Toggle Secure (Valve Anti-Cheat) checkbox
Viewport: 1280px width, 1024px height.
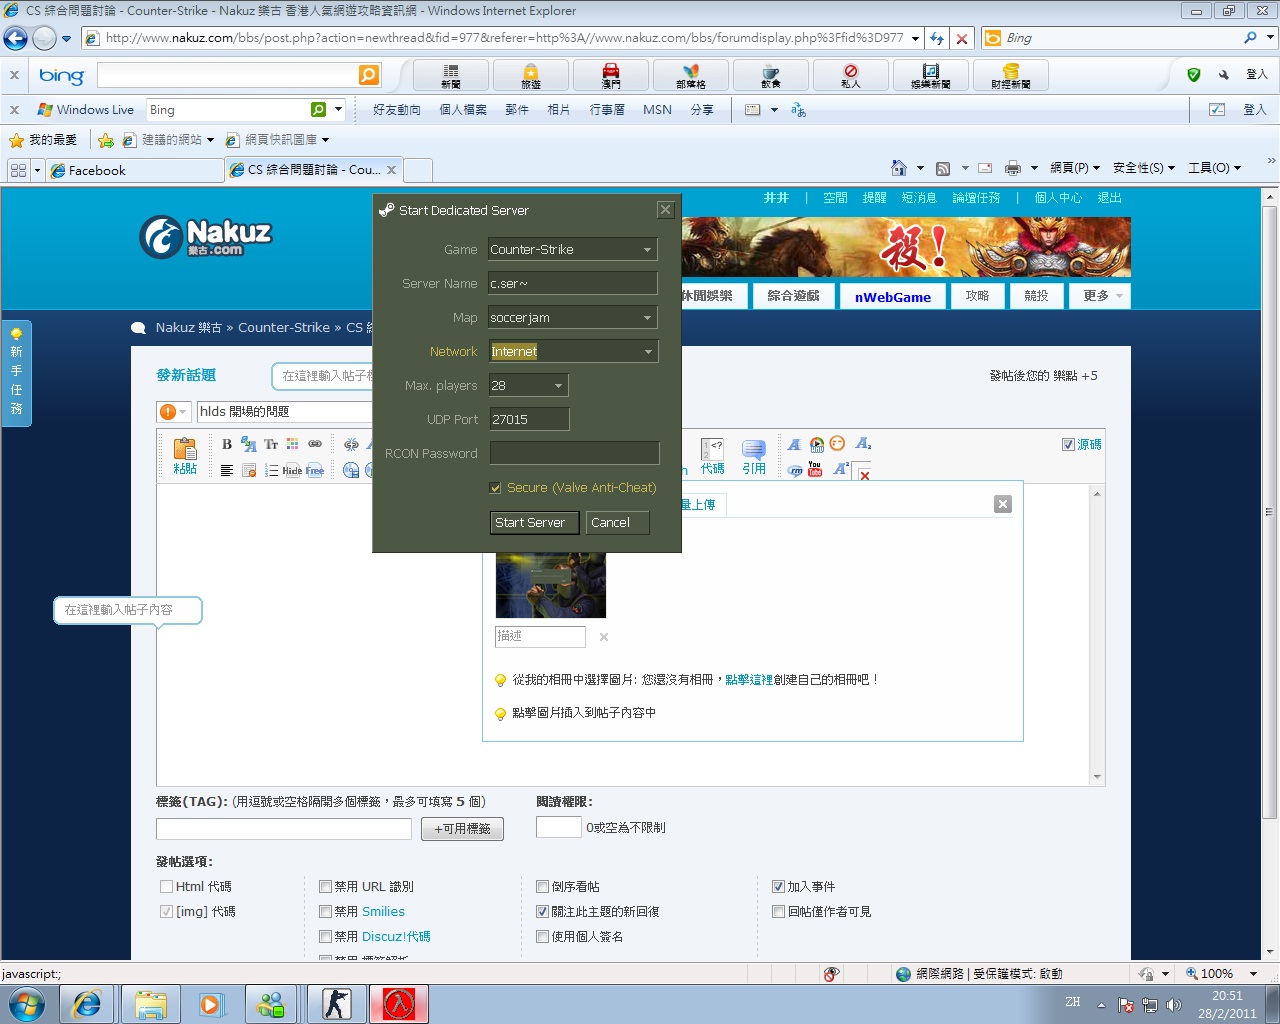click(x=495, y=488)
